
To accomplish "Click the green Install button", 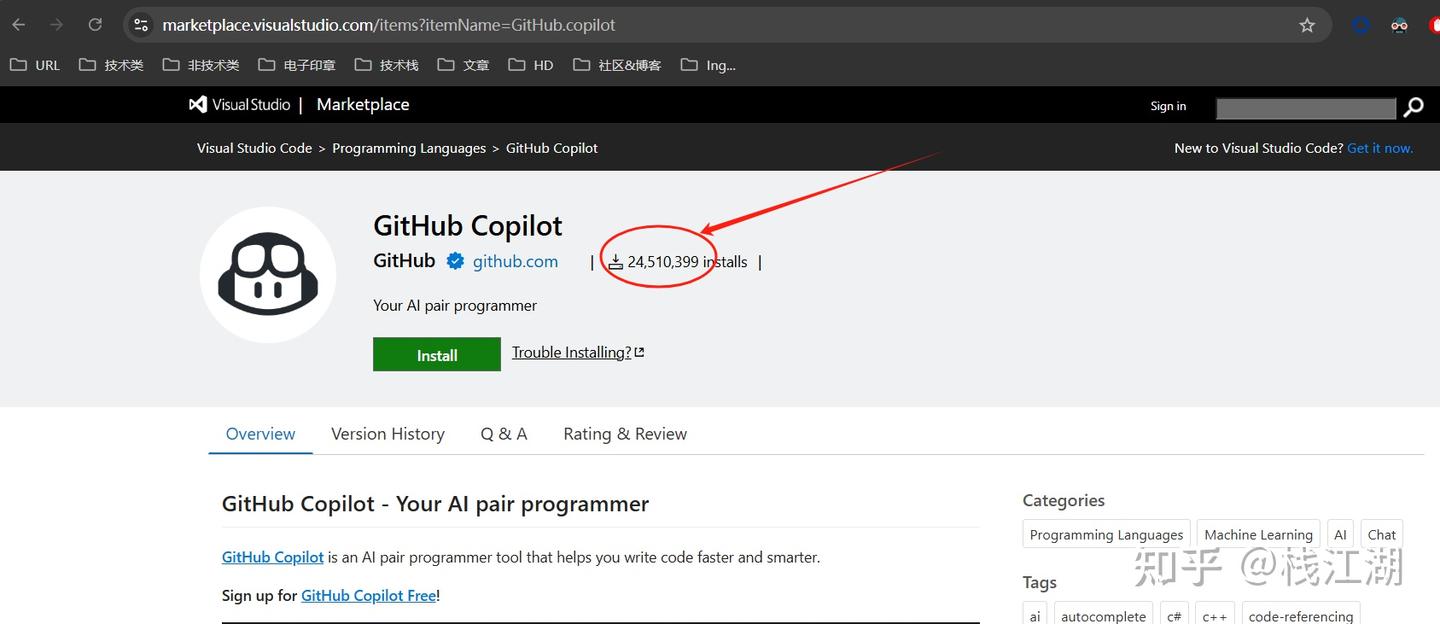I will (x=436, y=354).
